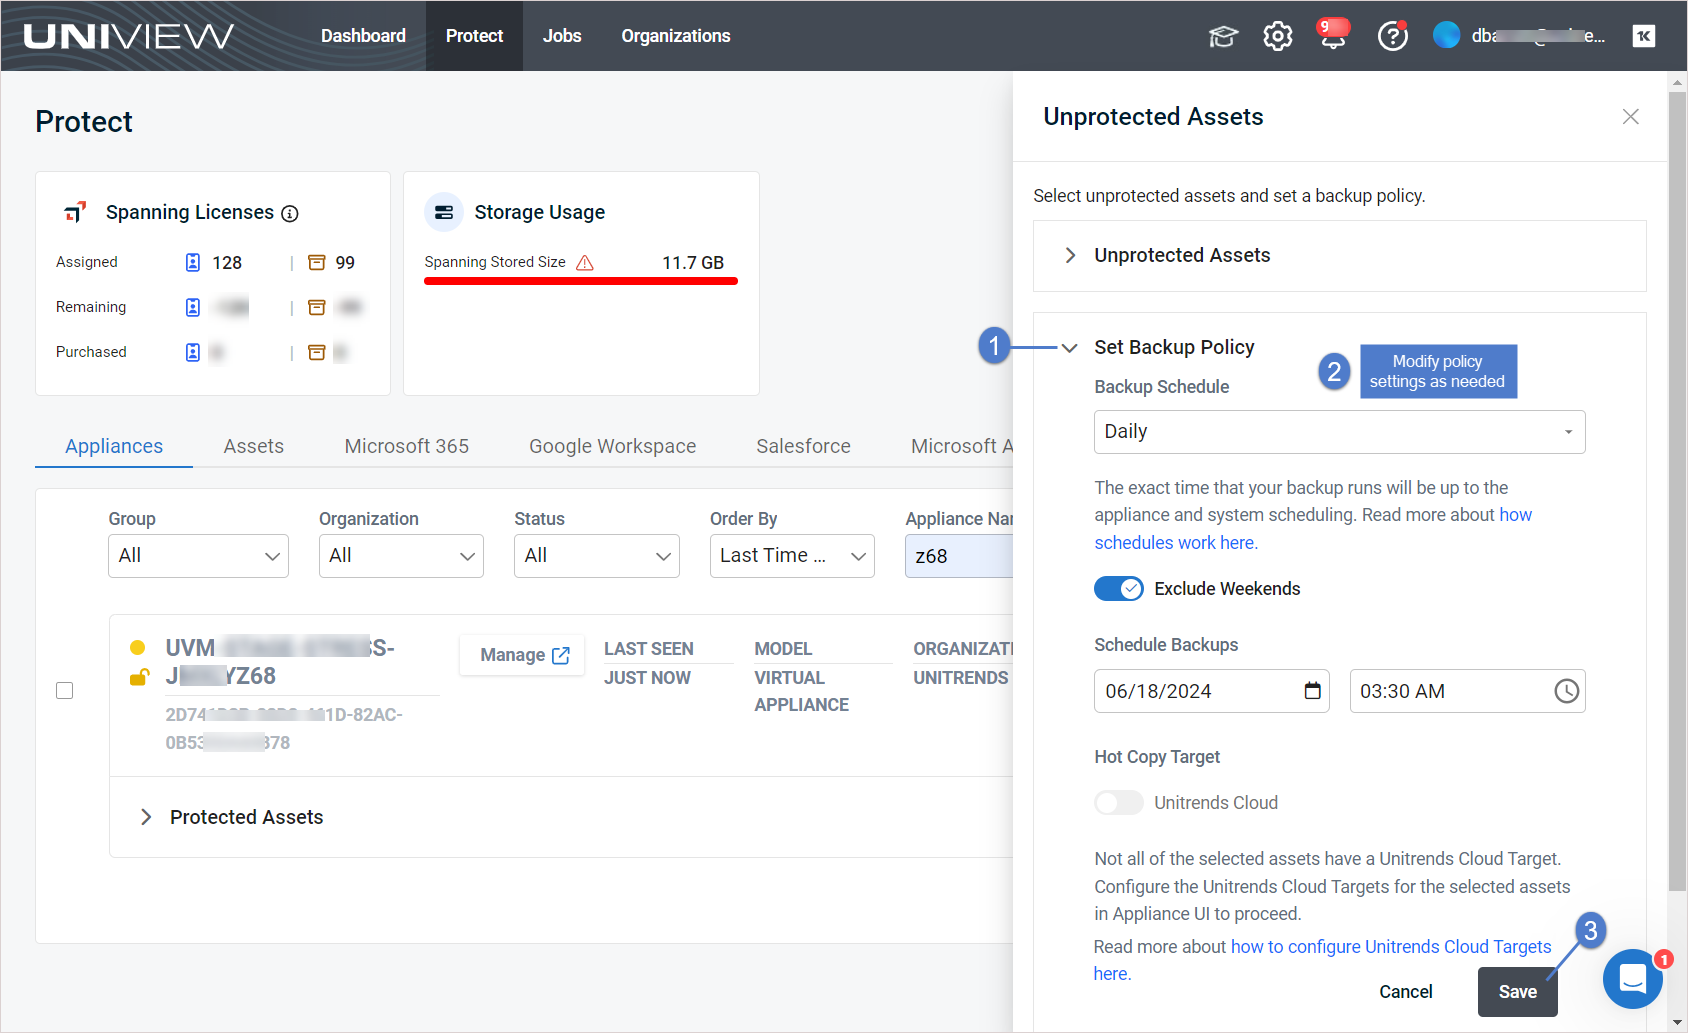Open the notifications bell with 9 alerts
1688x1033 pixels.
click(1333, 35)
